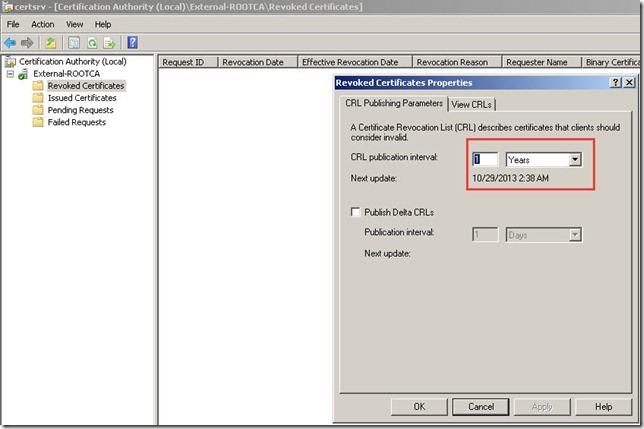The height and width of the screenshot is (429, 644).
Task: Click the Export List toolbar icon
Action: 108,42
